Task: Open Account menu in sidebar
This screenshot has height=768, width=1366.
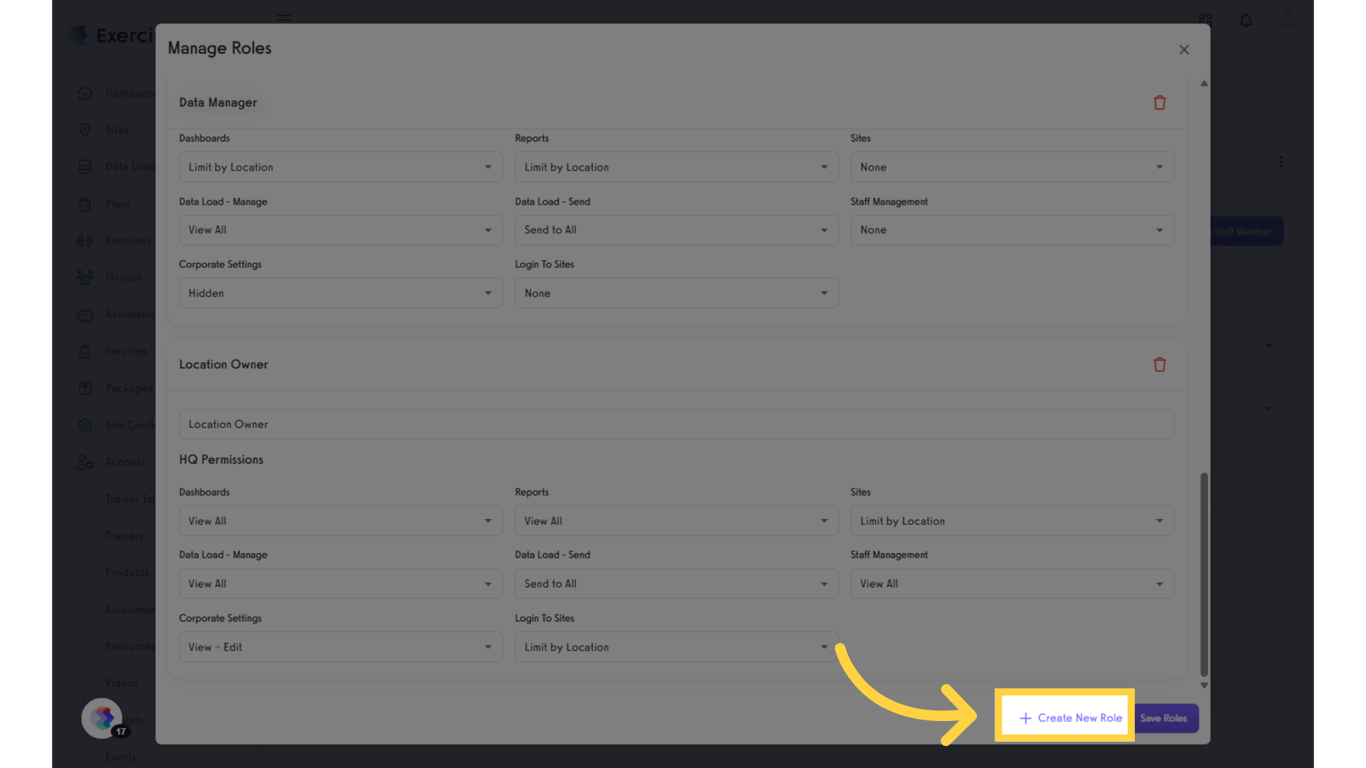Action: click(x=124, y=462)
